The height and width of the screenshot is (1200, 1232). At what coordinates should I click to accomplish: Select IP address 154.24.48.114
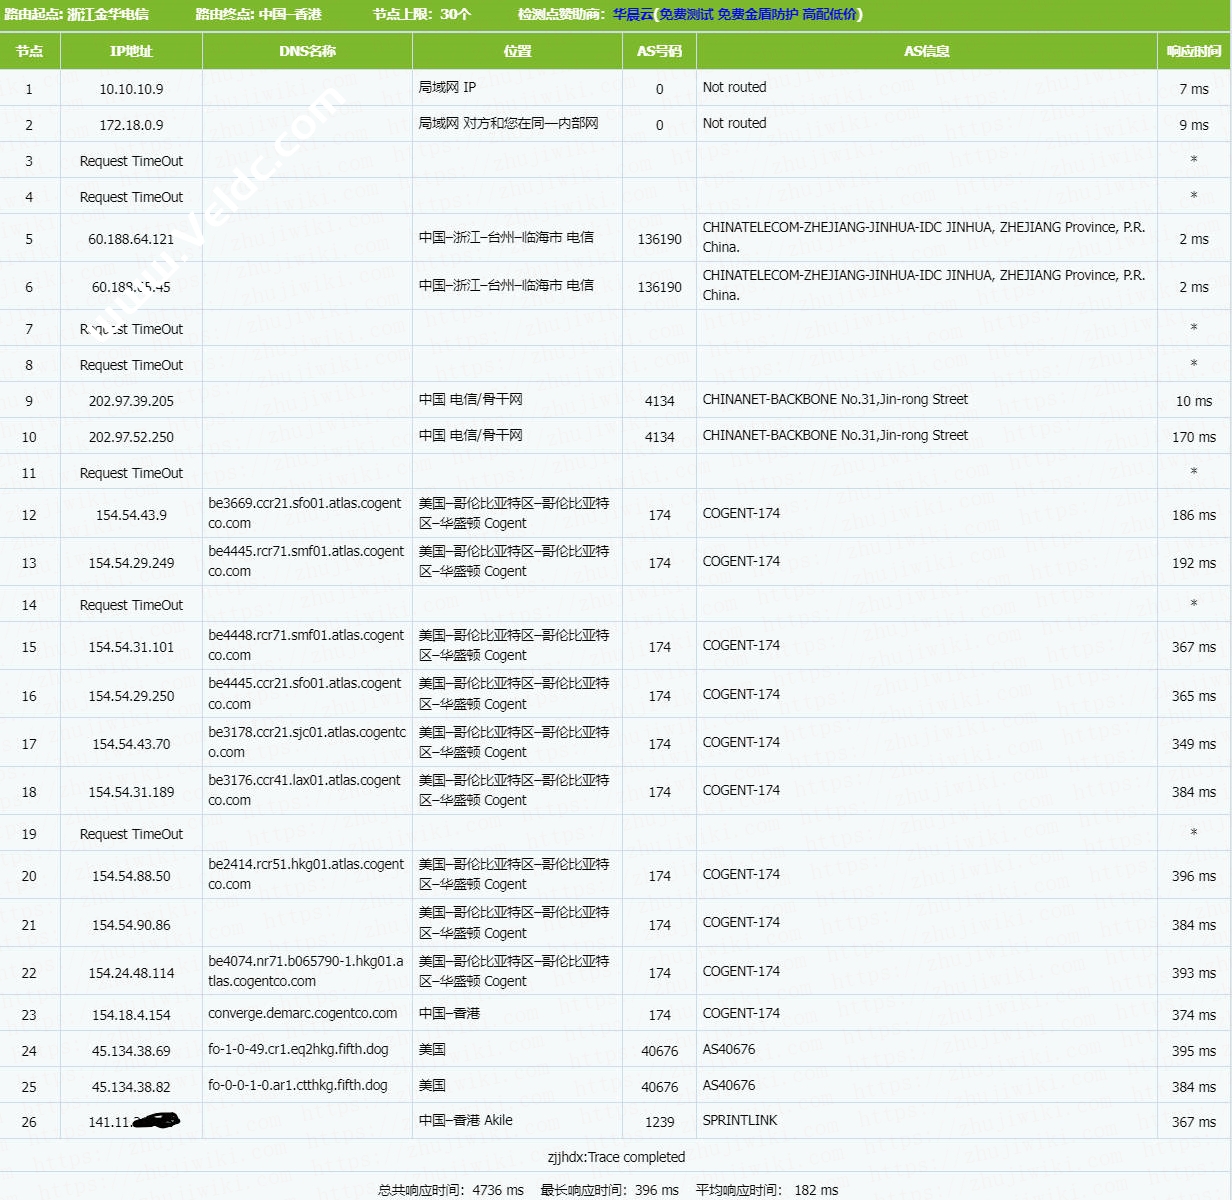(131, 973)
